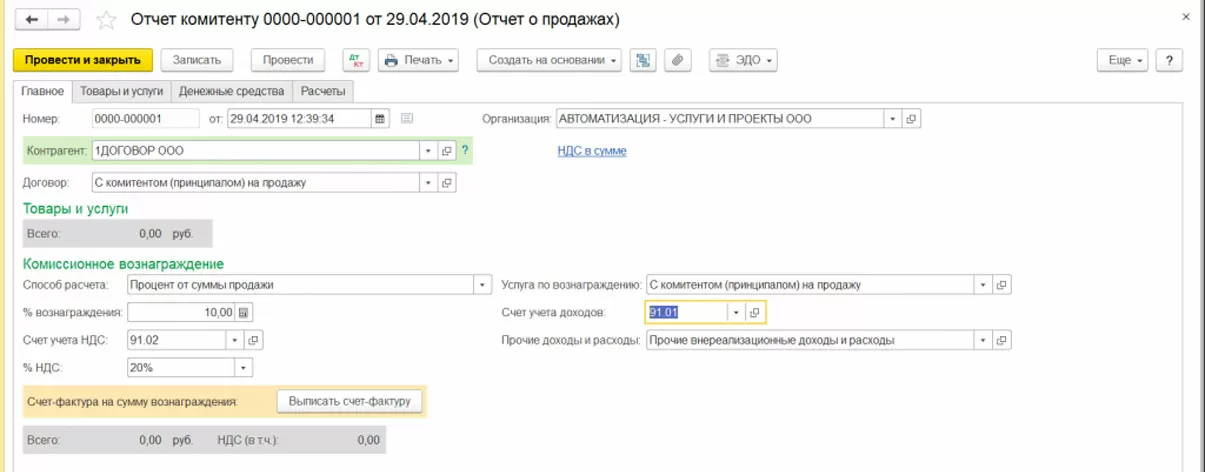1205x472 pixels.
Task: Expand Организация dropdown list
Action: point(893,118)
